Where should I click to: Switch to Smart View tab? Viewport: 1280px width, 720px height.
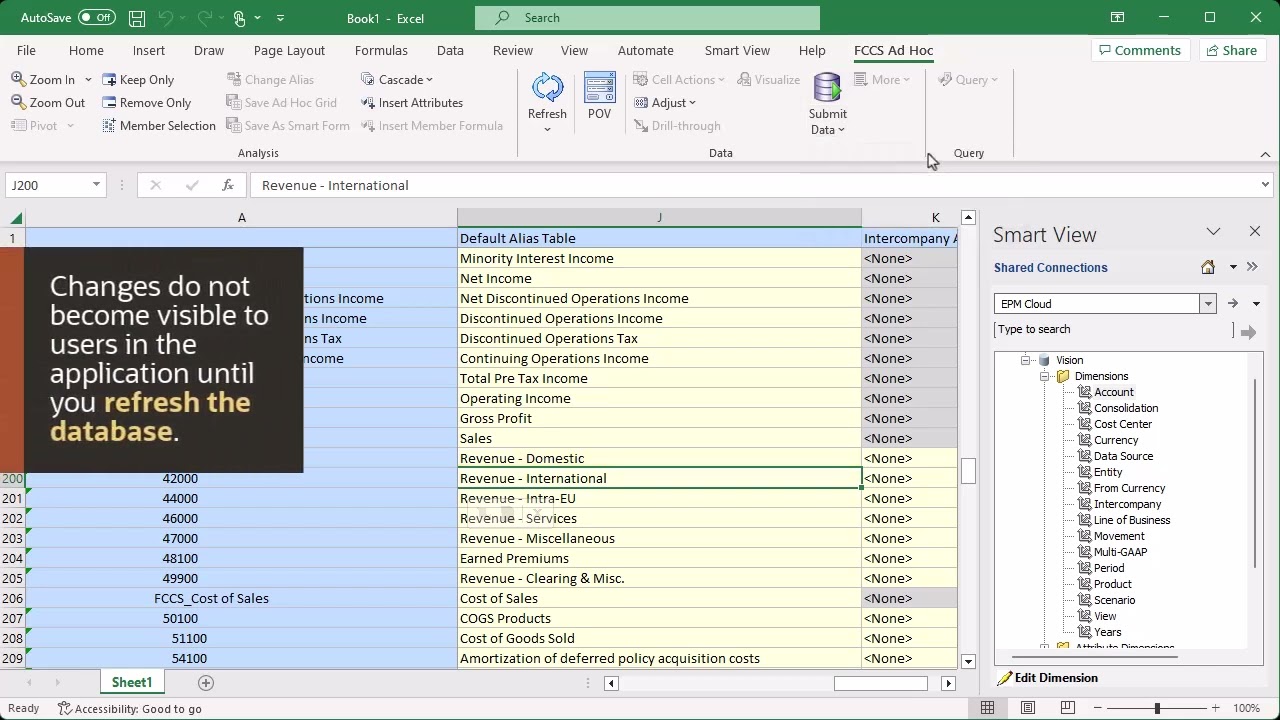click(737, 50)
